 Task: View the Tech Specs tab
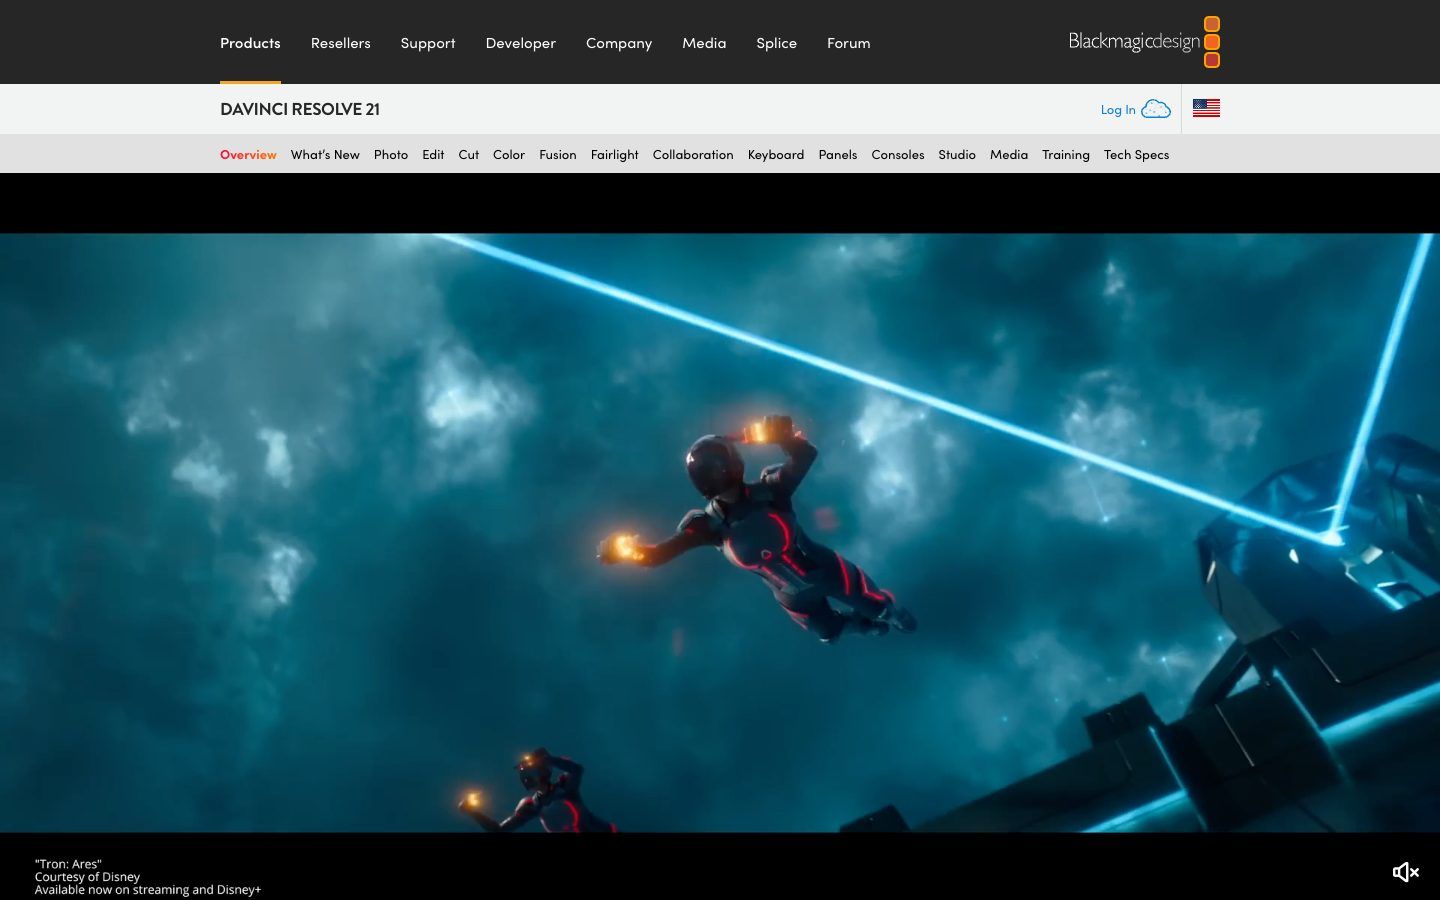[1136, 154]
